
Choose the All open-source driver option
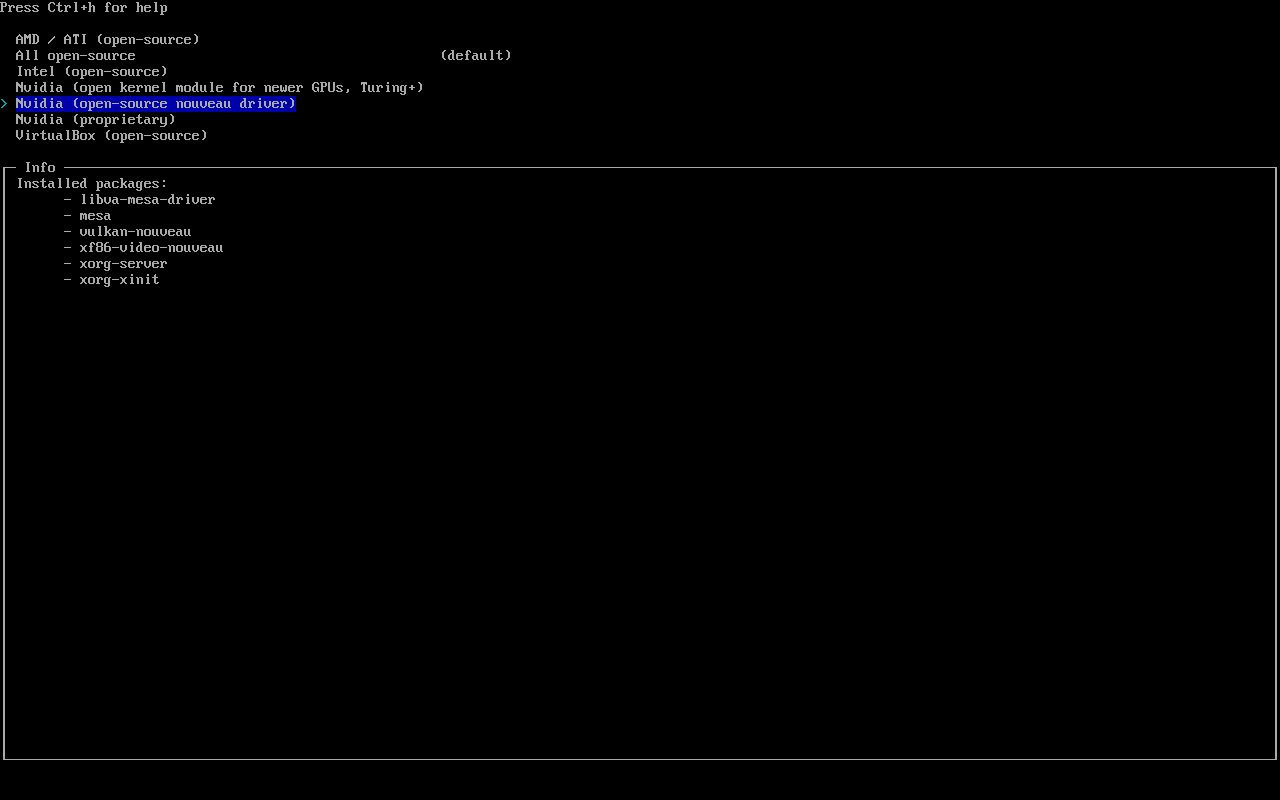(75, 55)
